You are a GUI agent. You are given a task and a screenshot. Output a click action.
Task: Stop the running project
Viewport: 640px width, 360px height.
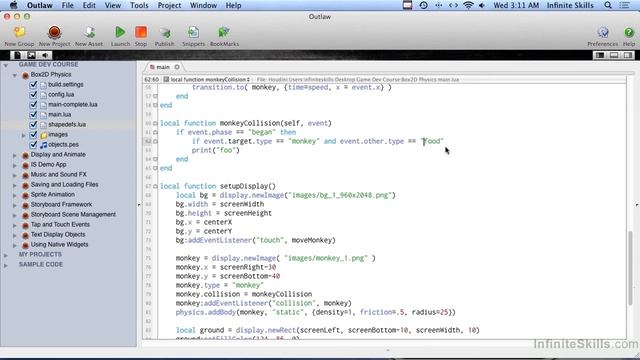(x=141, y=32)
